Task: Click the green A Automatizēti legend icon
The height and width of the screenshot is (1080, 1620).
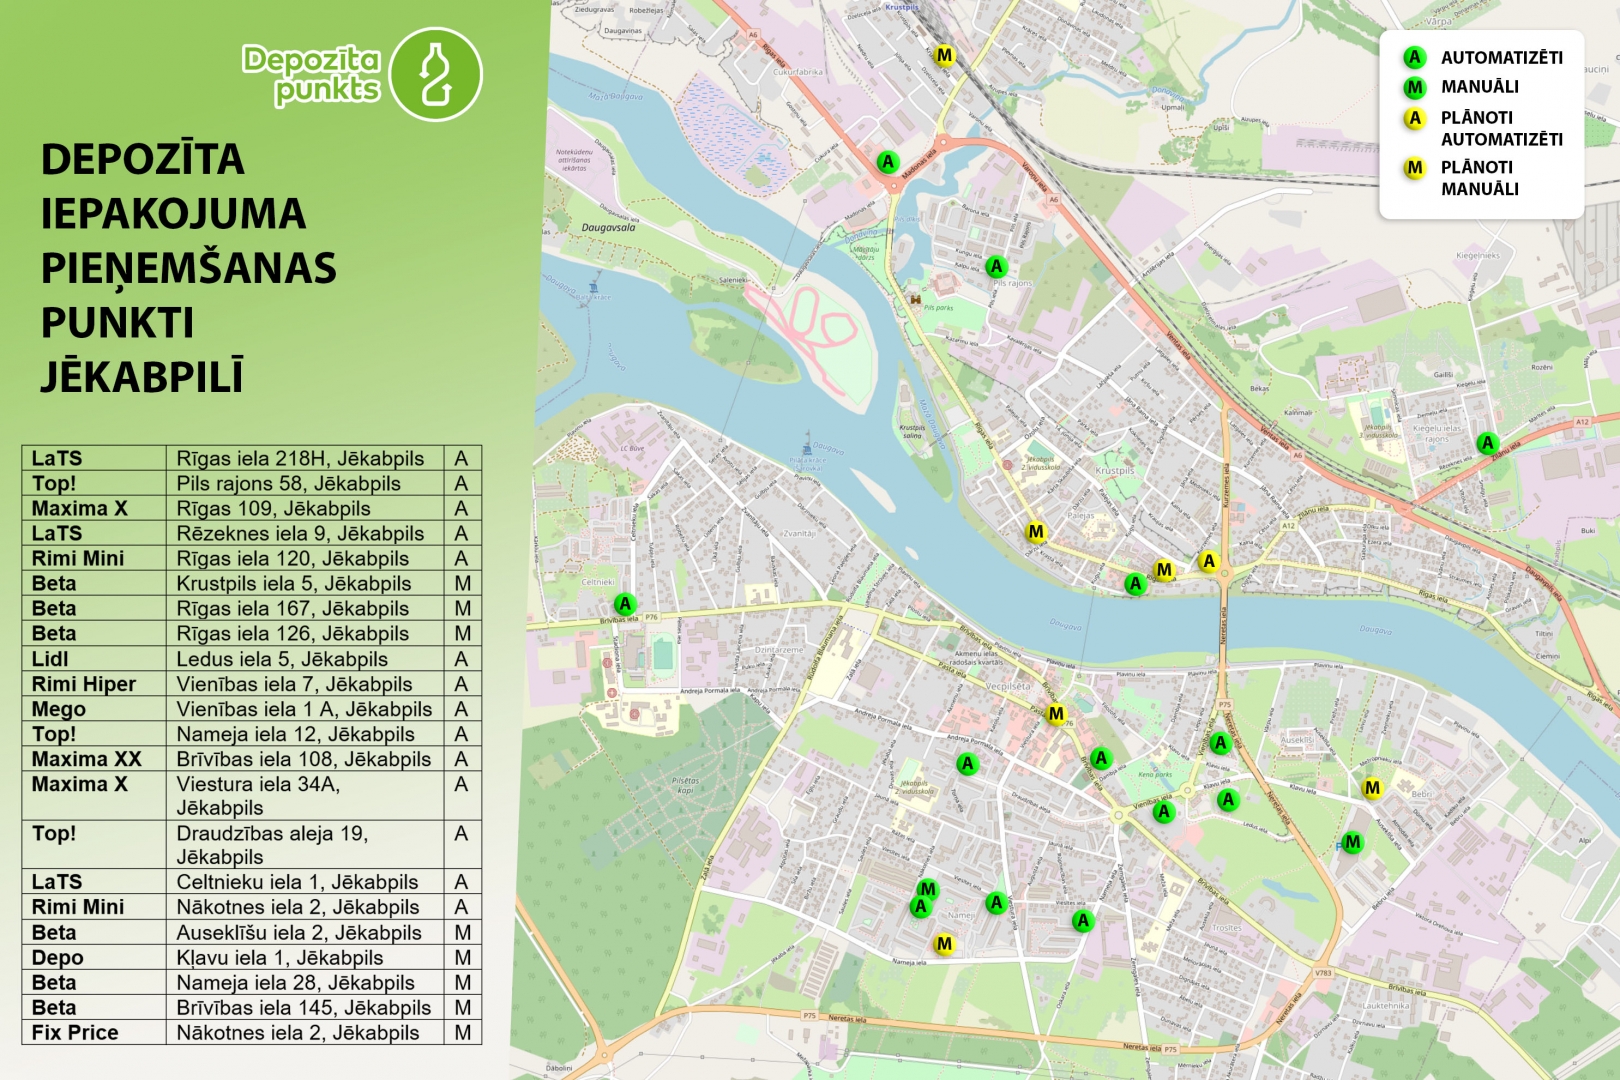Action: [1414, 58]
